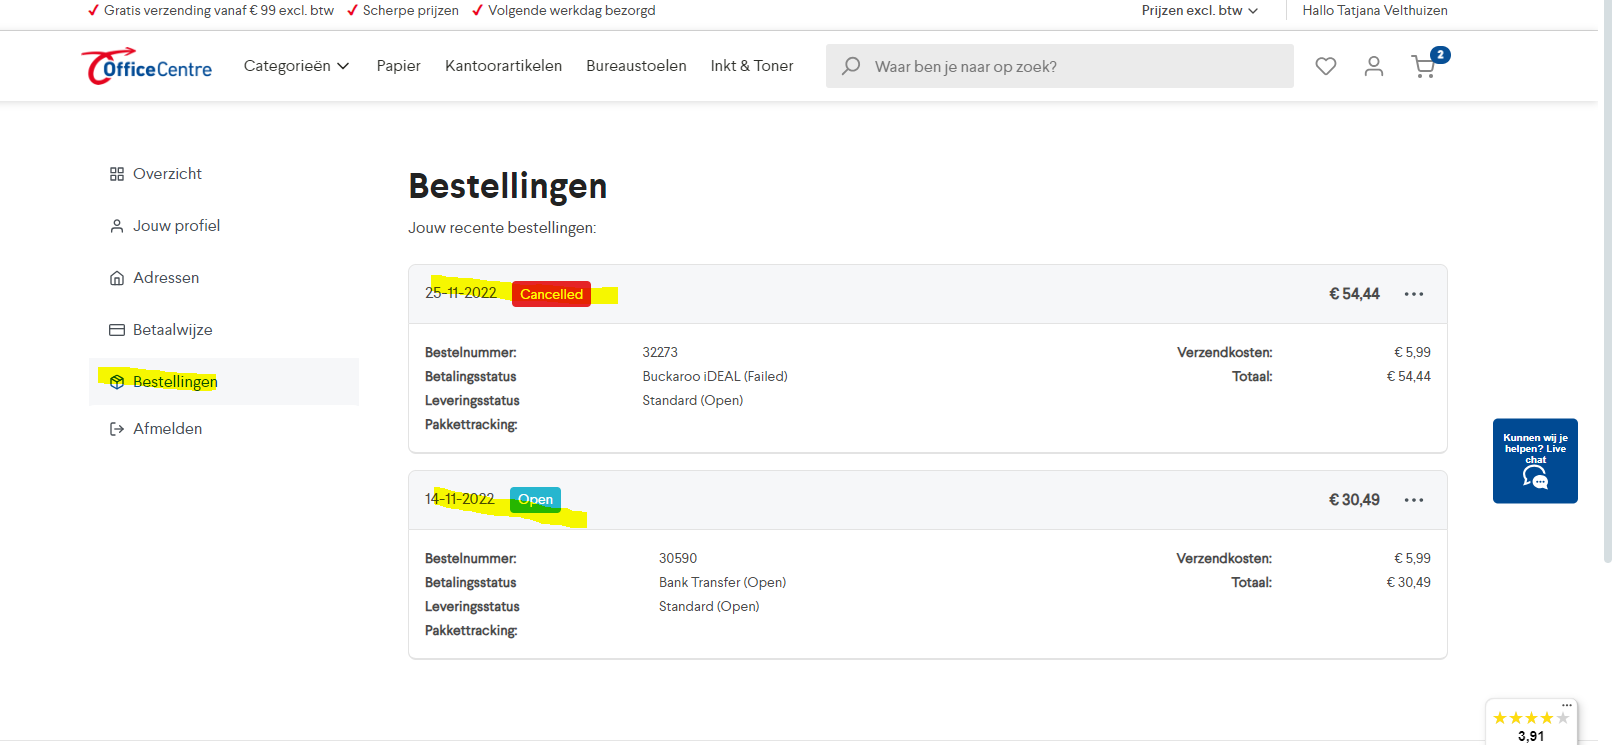Click 'Scherpe prijzen' text

[411, 10]
